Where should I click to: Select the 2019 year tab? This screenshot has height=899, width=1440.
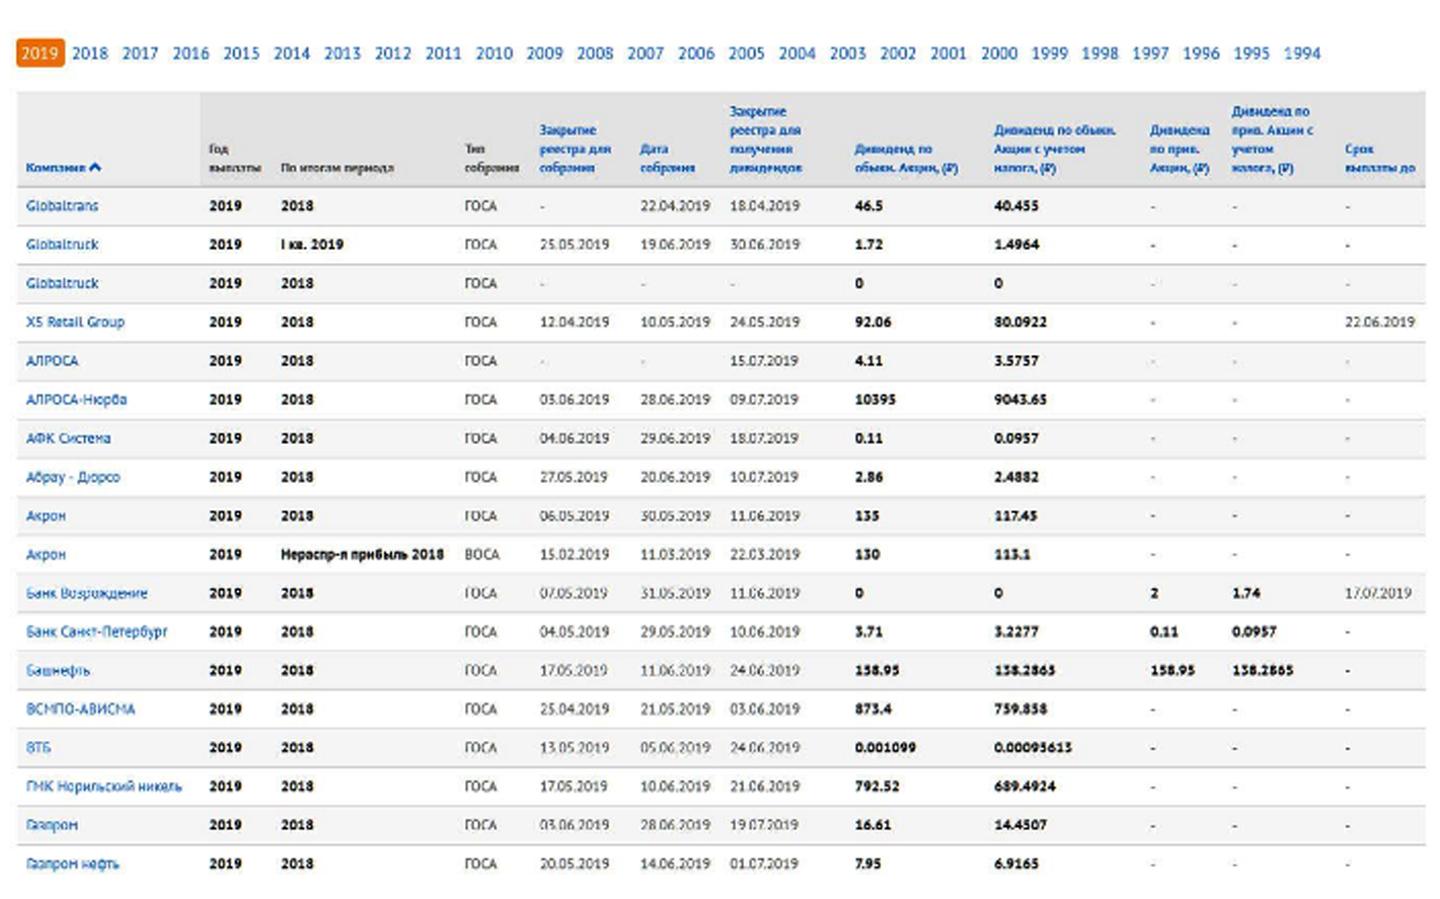(x=40, y=53)
